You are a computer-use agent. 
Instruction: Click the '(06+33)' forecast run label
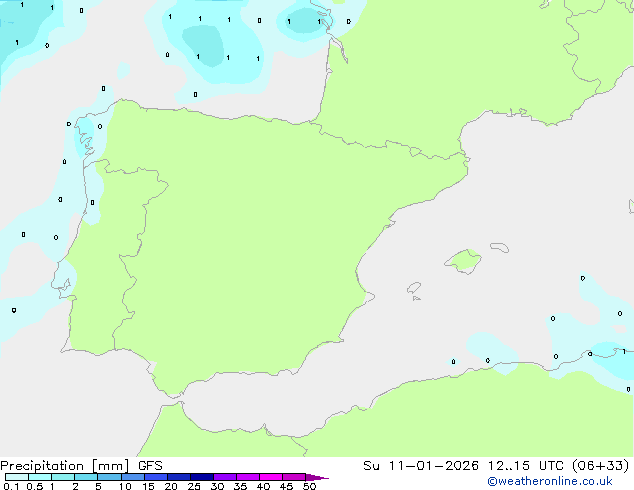[x=601, y=466]
